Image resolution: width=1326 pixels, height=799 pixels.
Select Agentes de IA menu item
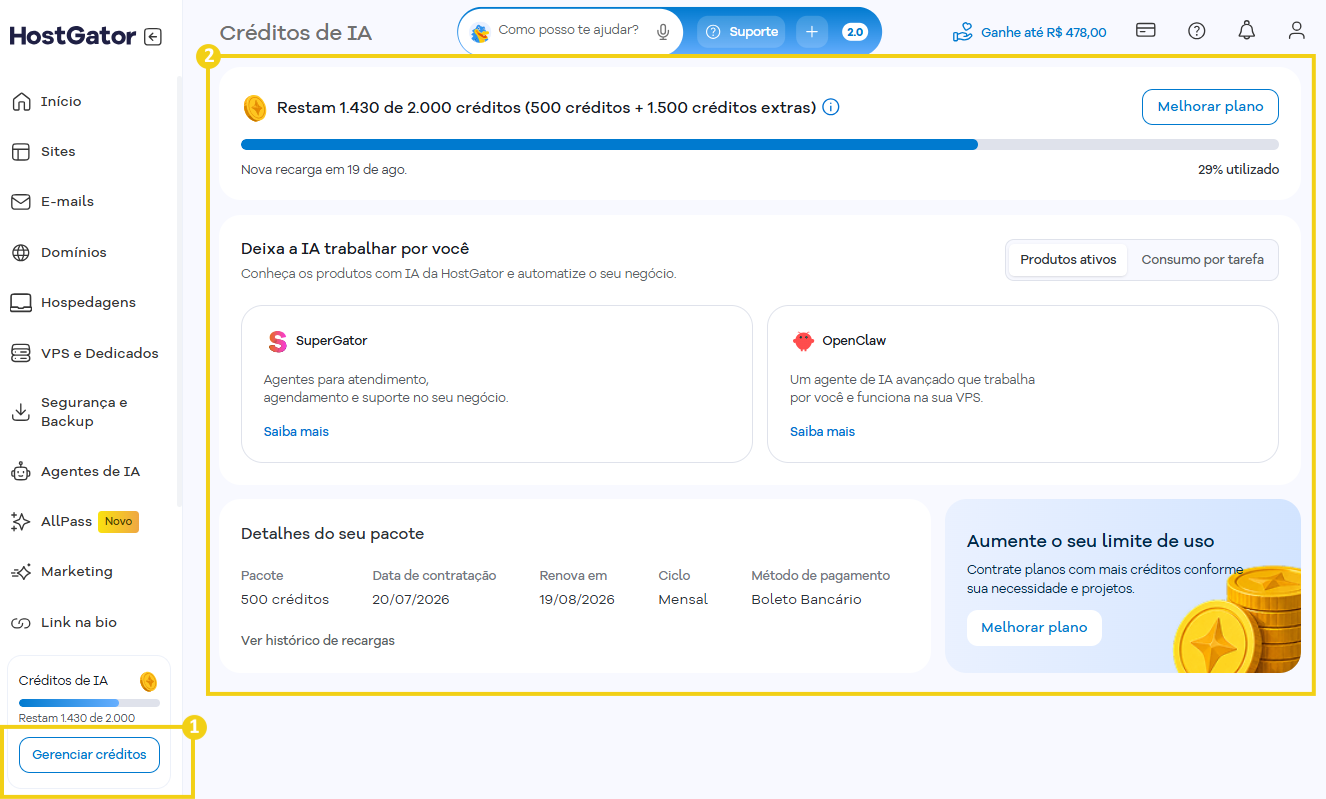tap(90, 471)
